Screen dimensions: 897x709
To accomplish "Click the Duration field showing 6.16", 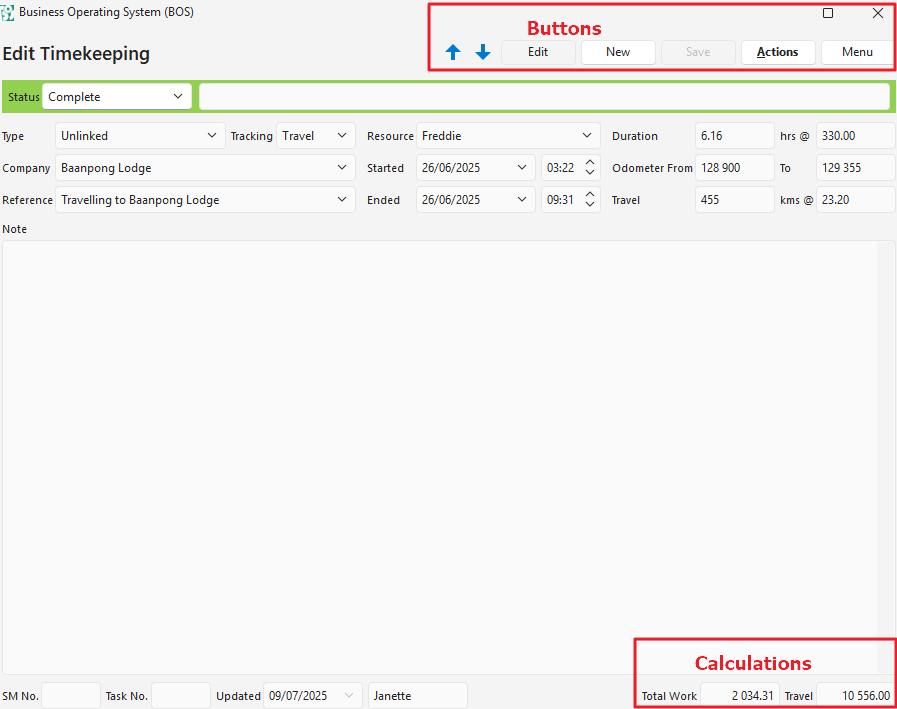I will pos(734,136).
